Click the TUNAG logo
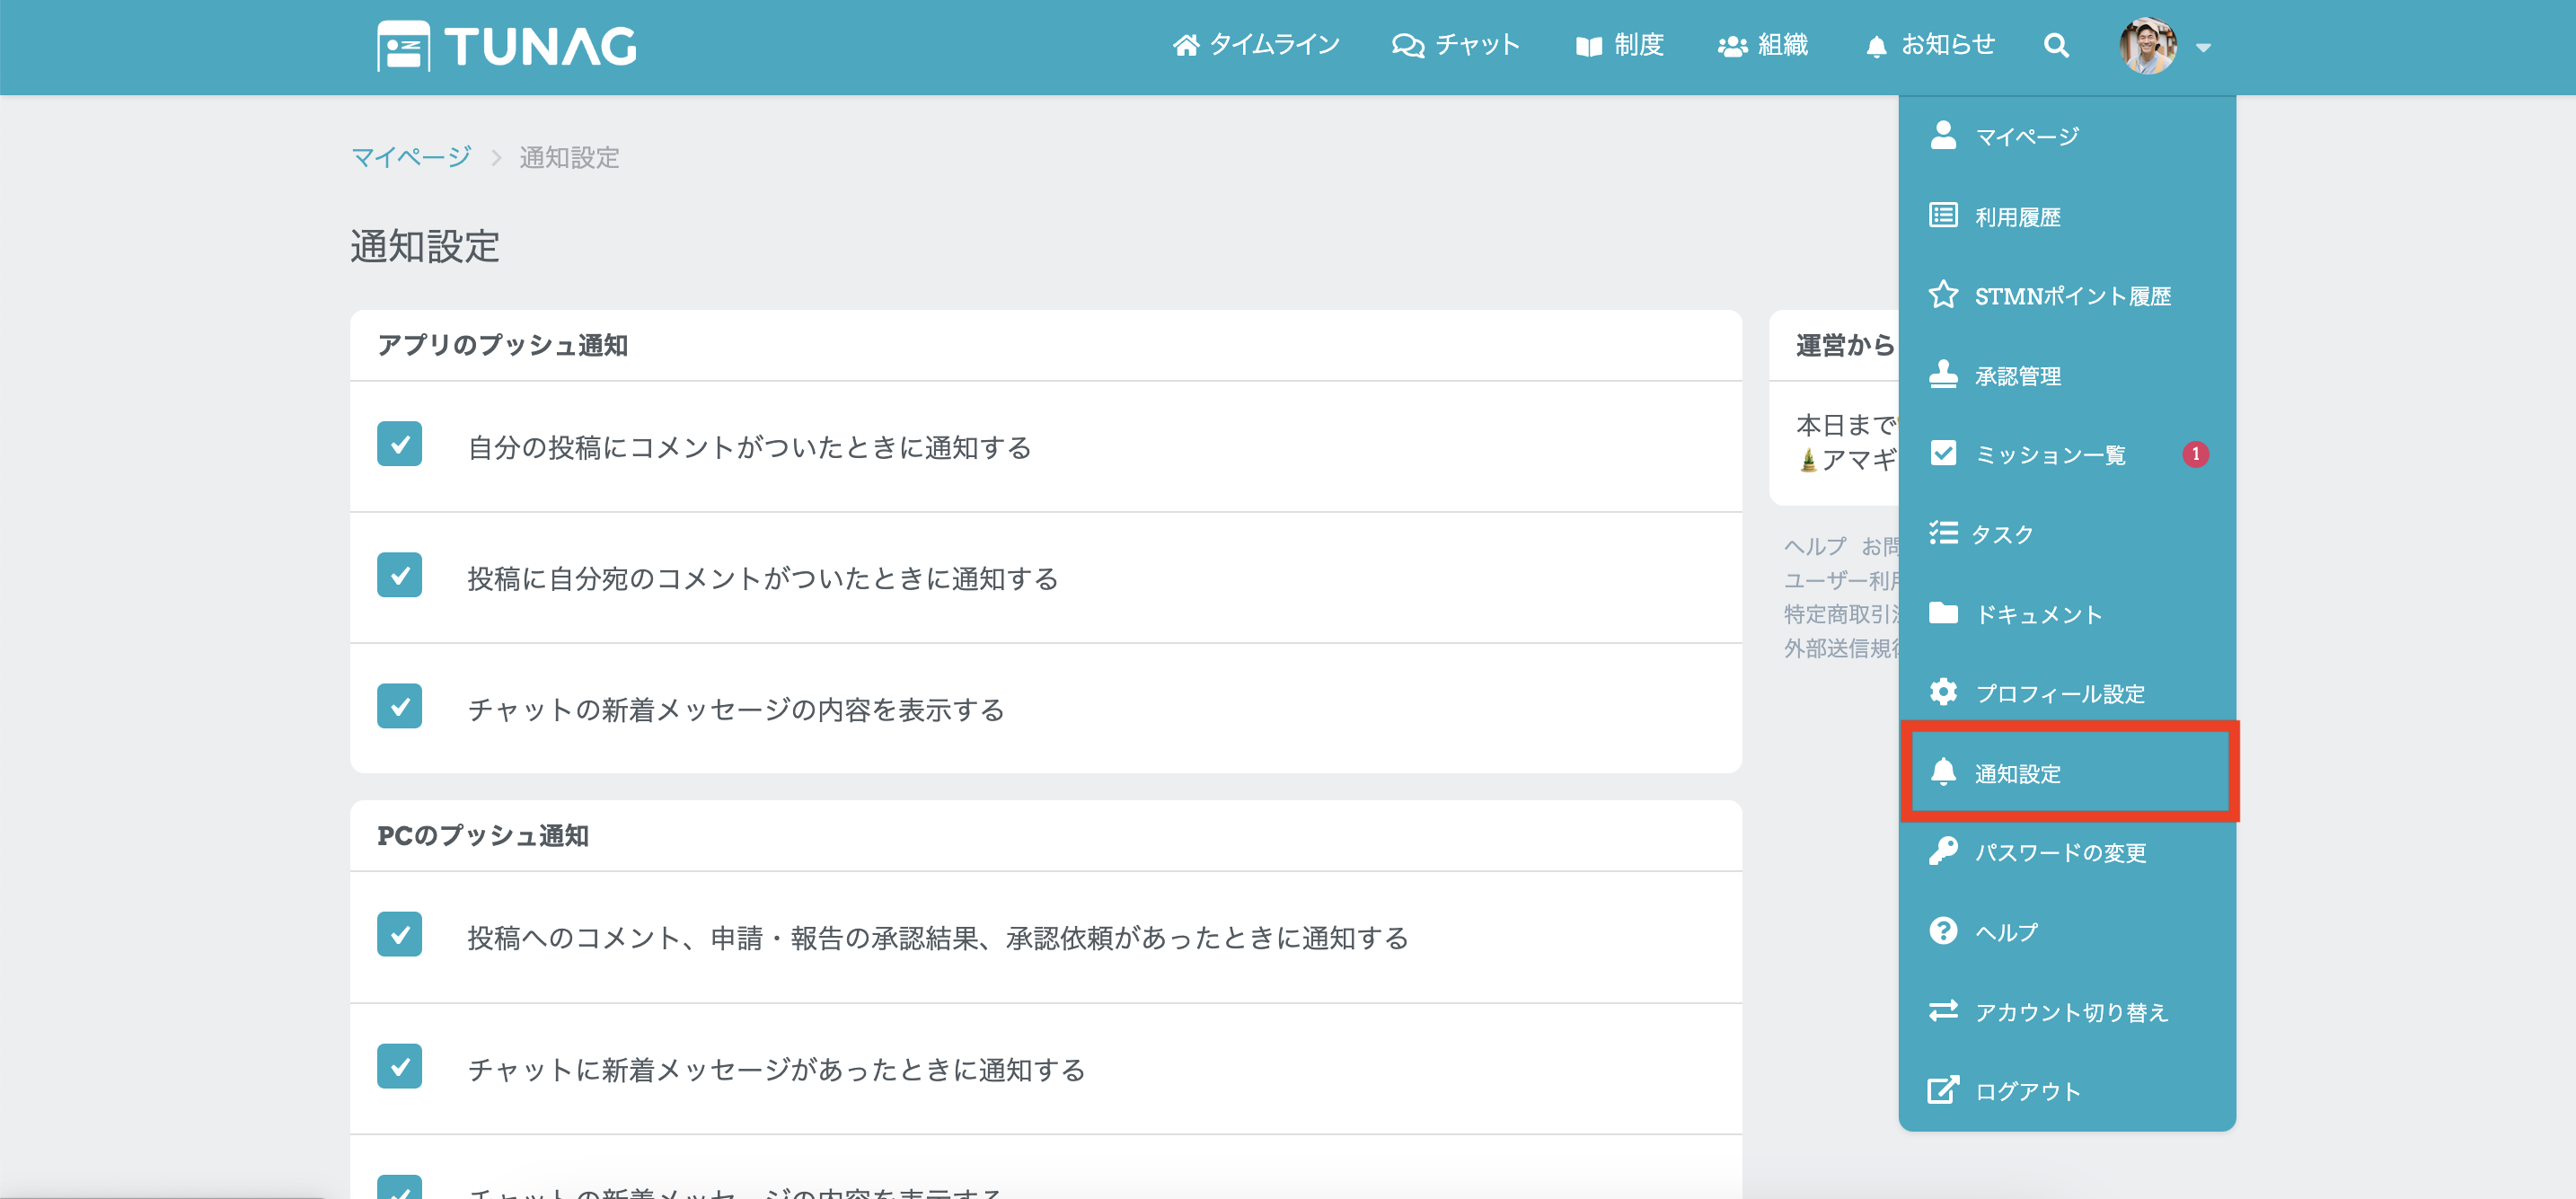This screenshot has width=2576, height=1199. coord(506,46)
